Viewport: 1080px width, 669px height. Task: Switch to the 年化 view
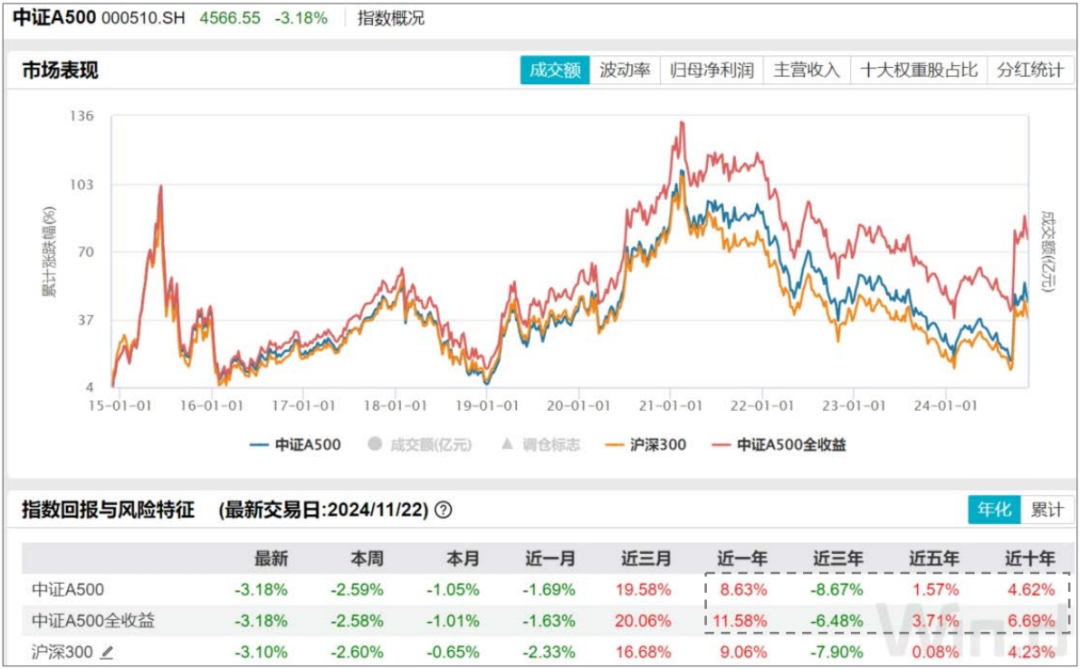(993, 509)
